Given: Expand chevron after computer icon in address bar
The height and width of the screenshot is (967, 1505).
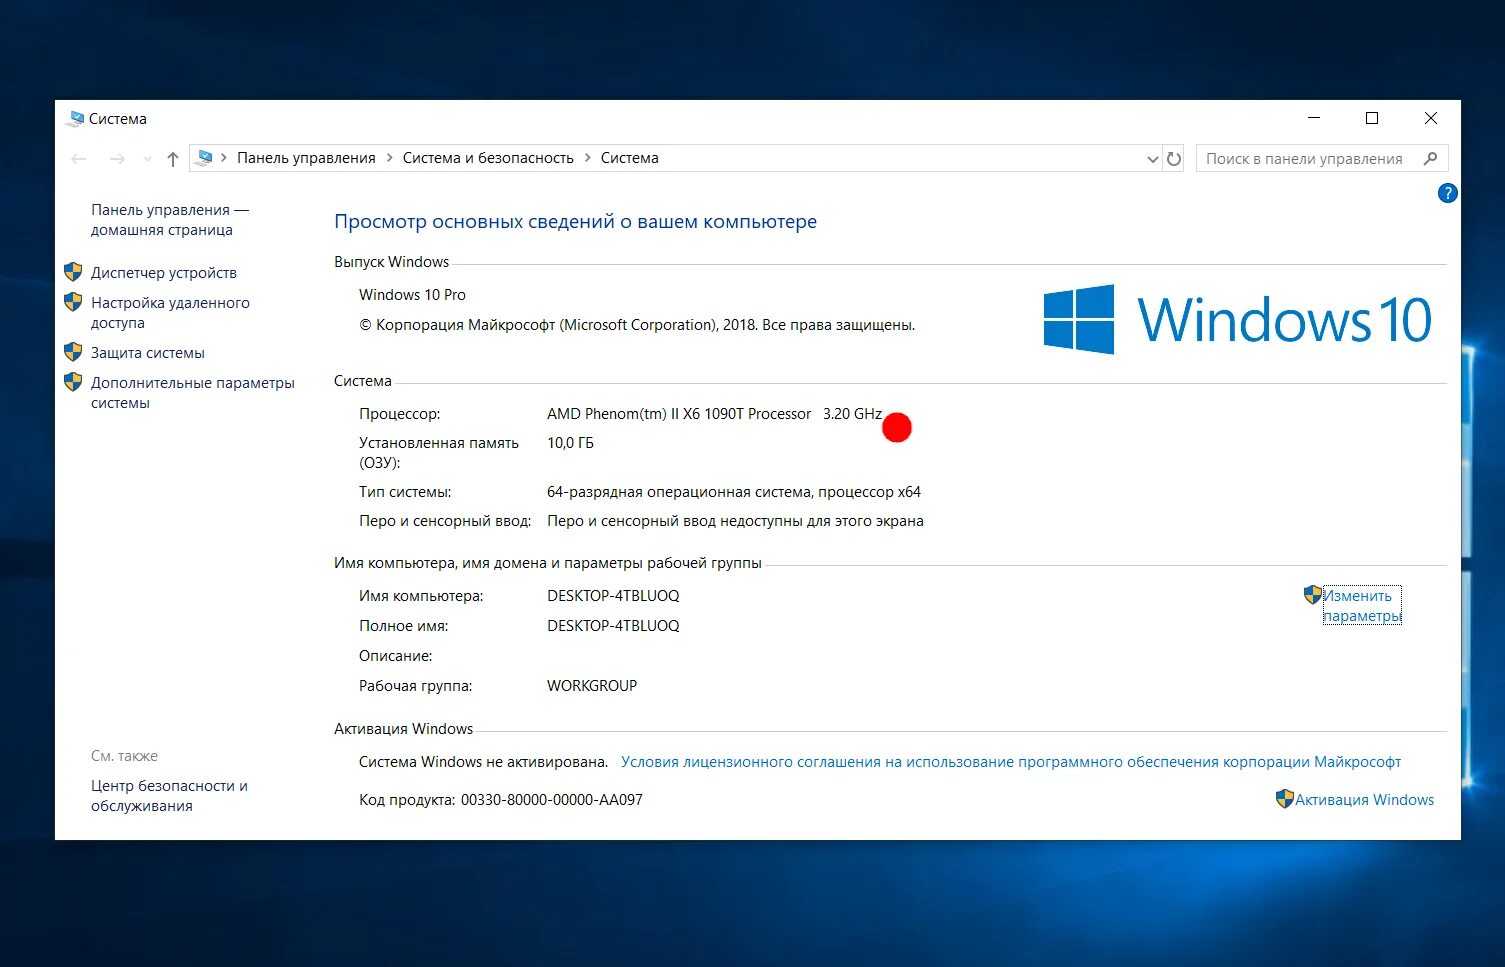Looking at the screenshot, I should (224, 158).
